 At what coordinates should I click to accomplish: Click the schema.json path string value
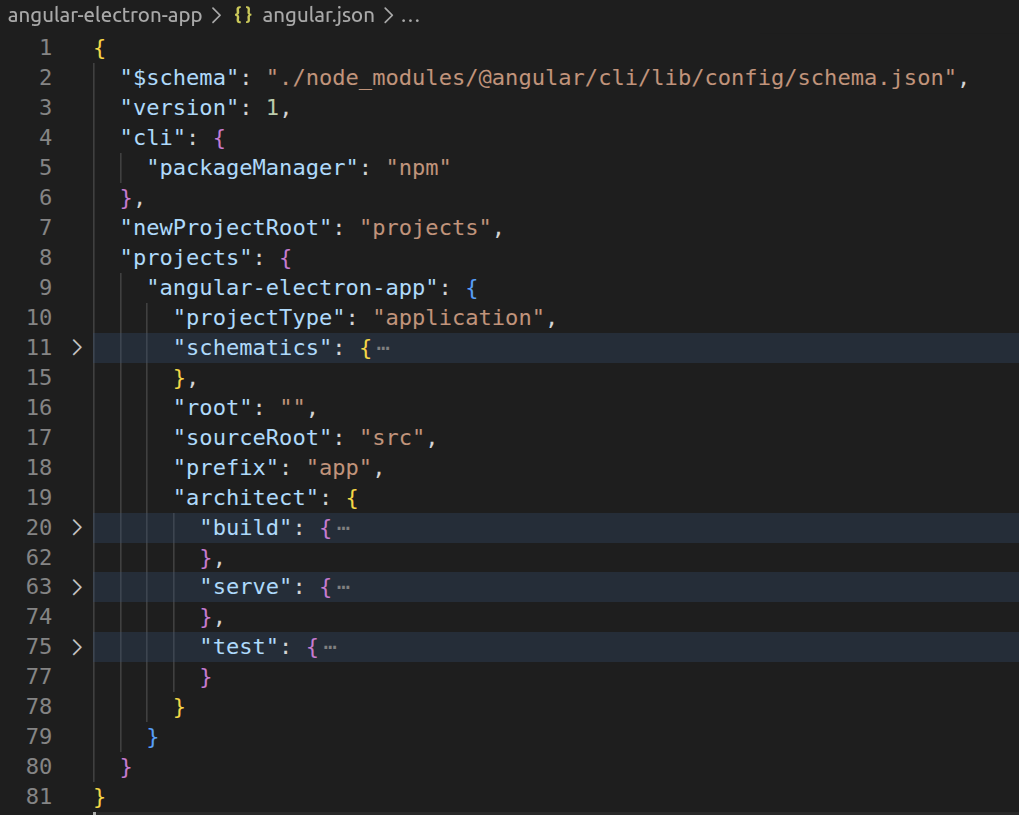(x=612, y=78)
